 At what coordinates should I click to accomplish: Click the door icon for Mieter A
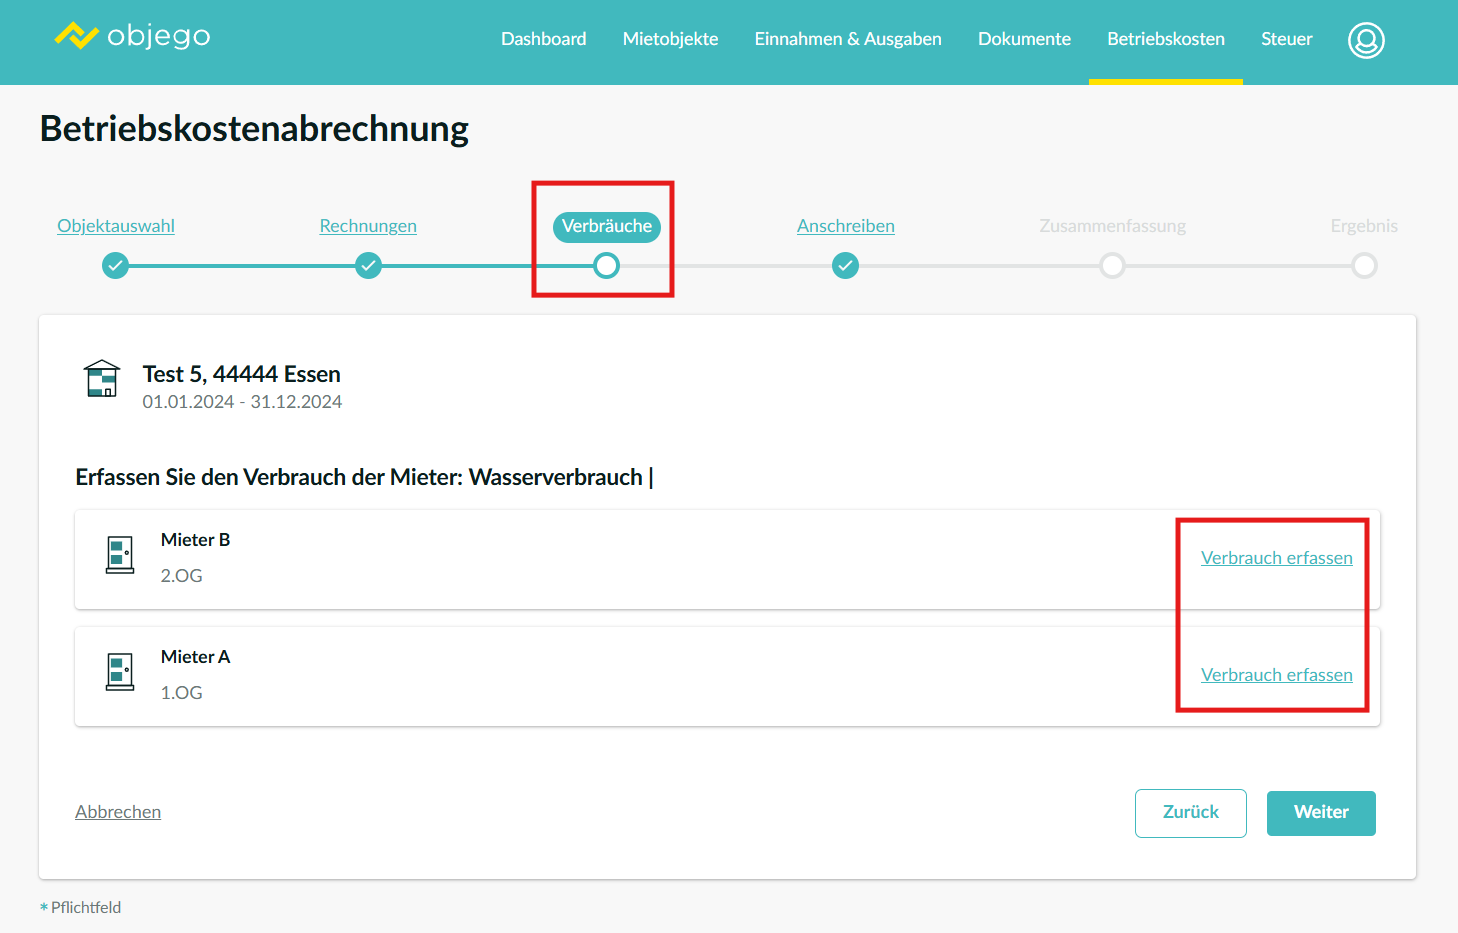pyautogui.click(x=120, y=672)
